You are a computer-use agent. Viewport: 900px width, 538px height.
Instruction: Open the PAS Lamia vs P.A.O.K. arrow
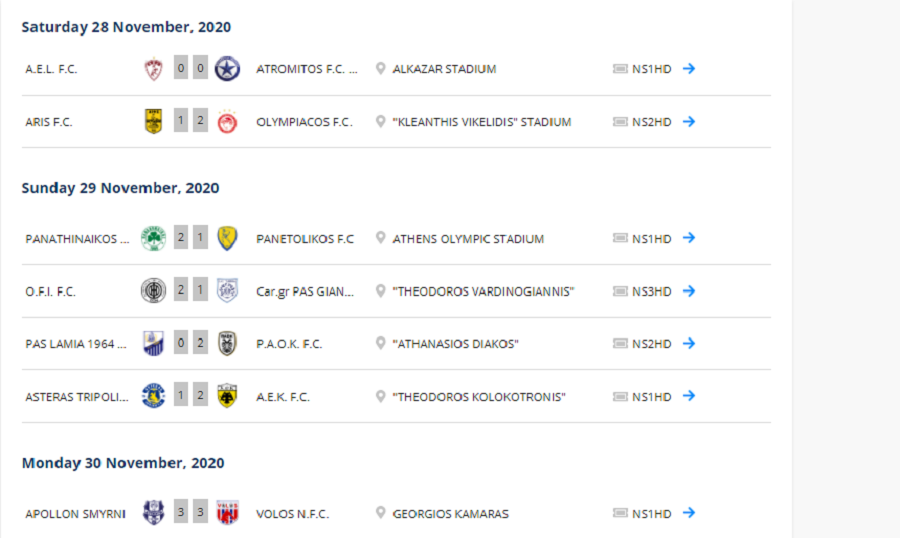pyautogui.click(x=689, y=343)
